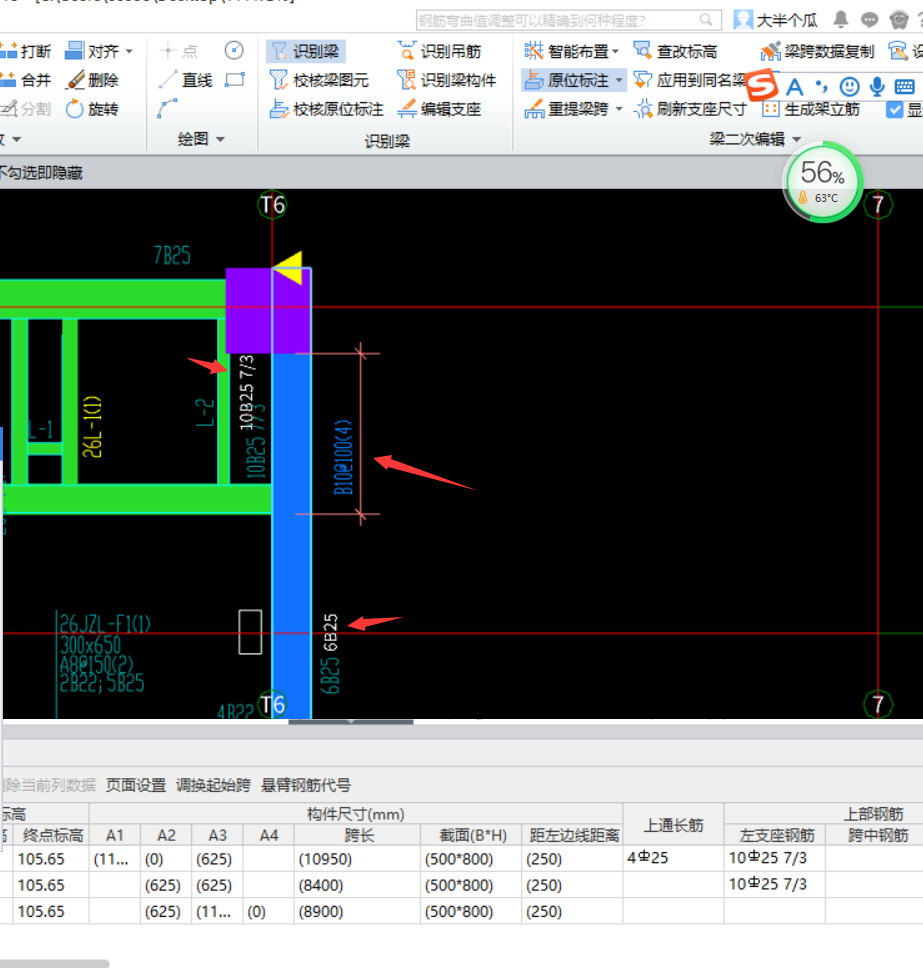Click the magnifier search icon
Image resolution: width=923 pixels, height=968 pixels.
click(x=706, y=20)
